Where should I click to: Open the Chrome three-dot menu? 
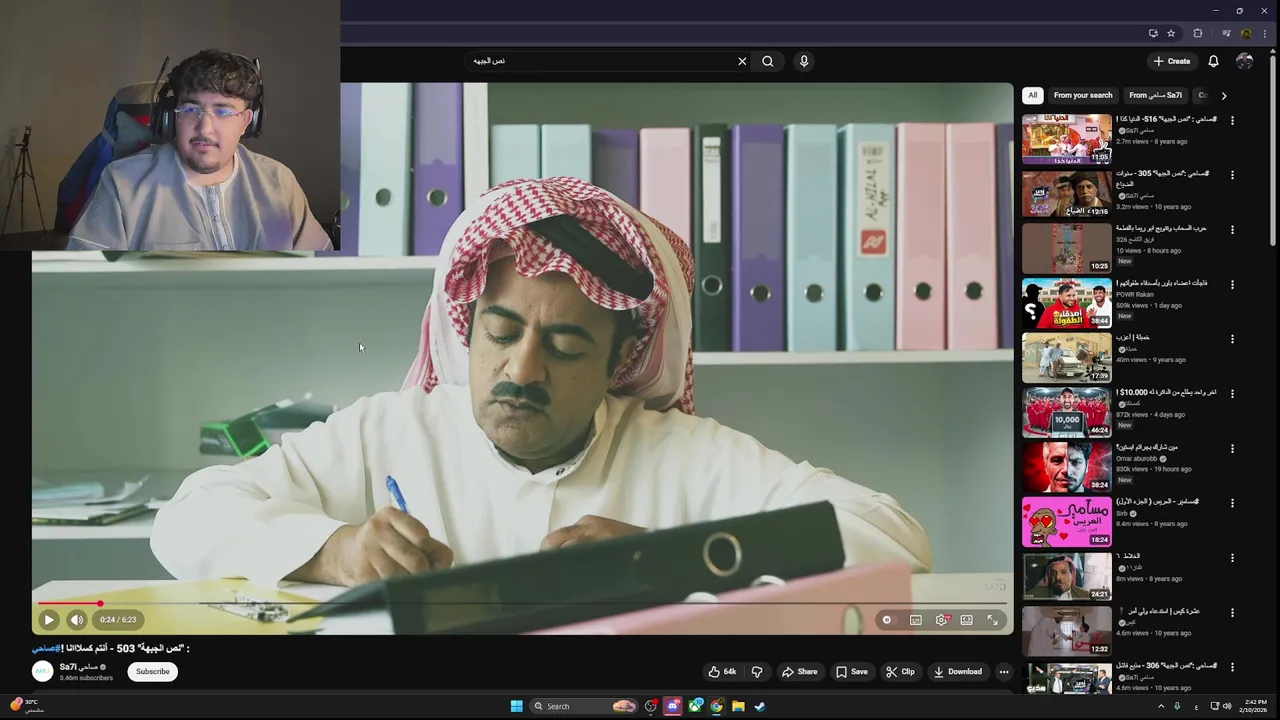1264,33
